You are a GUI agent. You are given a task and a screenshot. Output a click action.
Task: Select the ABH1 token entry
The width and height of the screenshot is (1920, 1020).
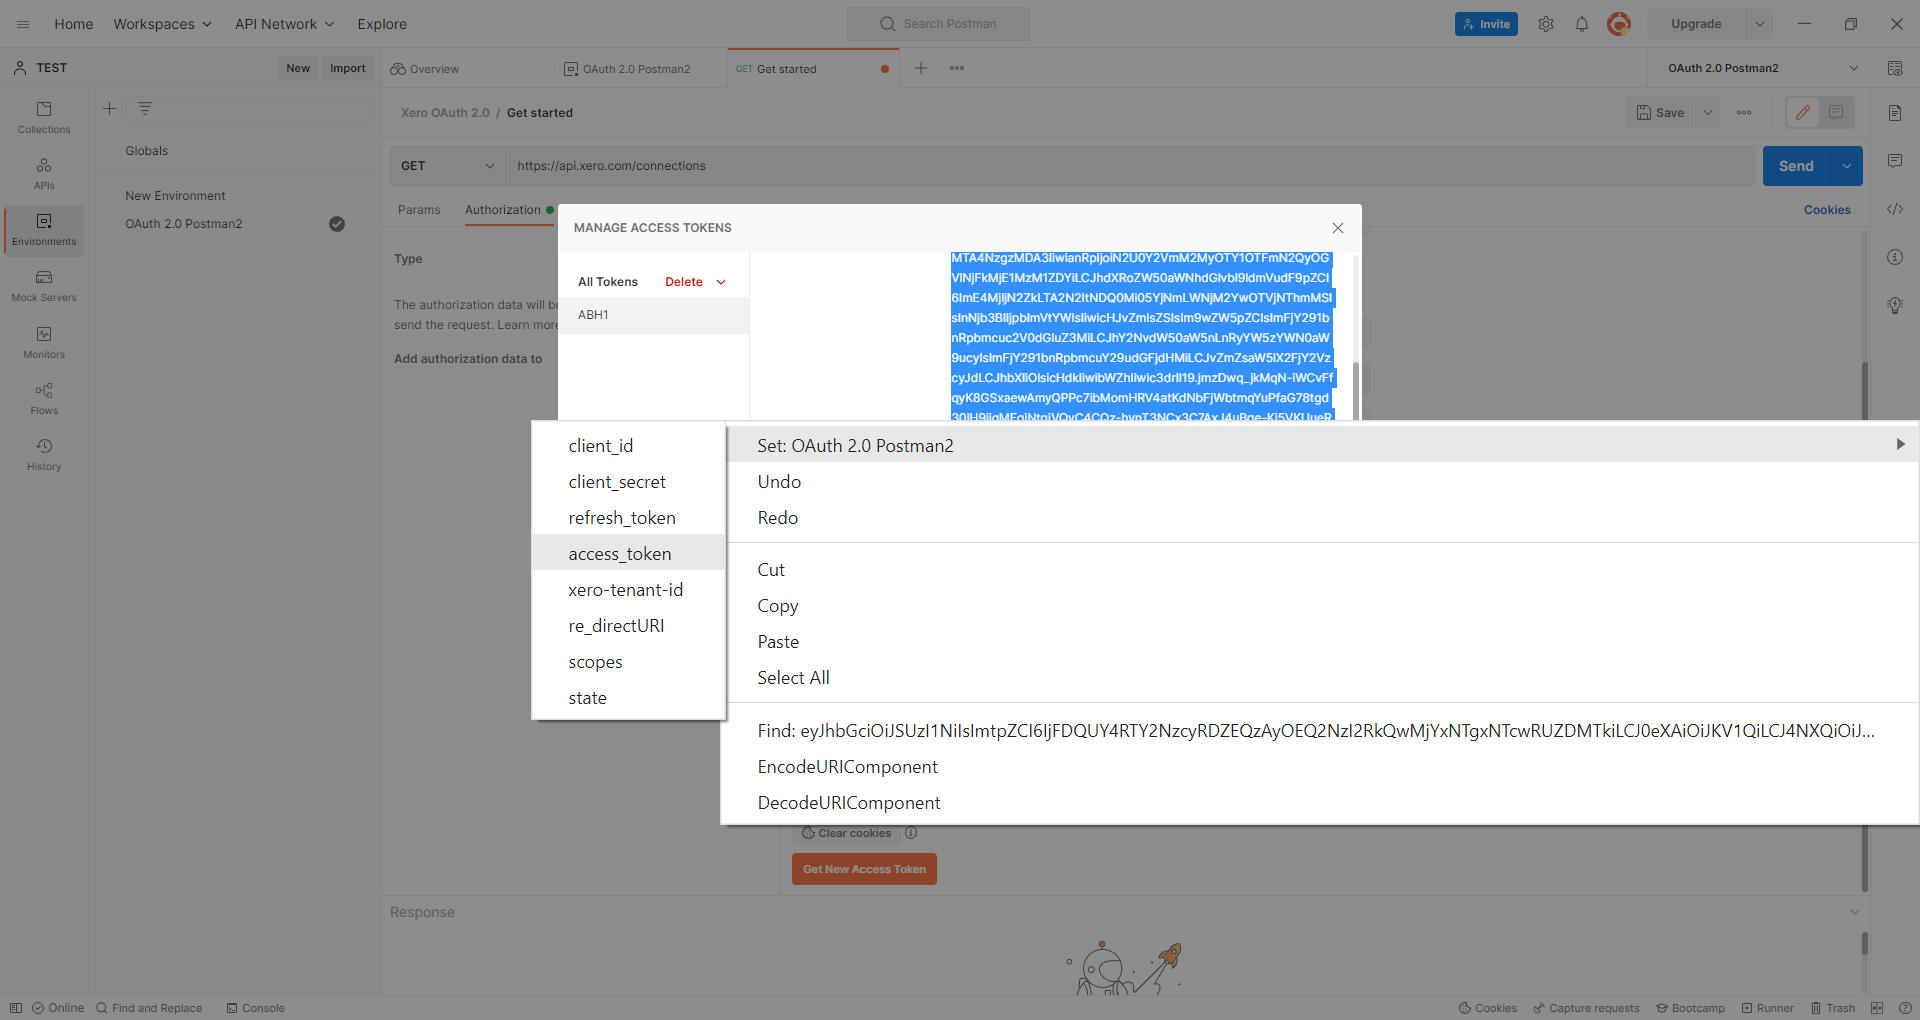[593, 314]
